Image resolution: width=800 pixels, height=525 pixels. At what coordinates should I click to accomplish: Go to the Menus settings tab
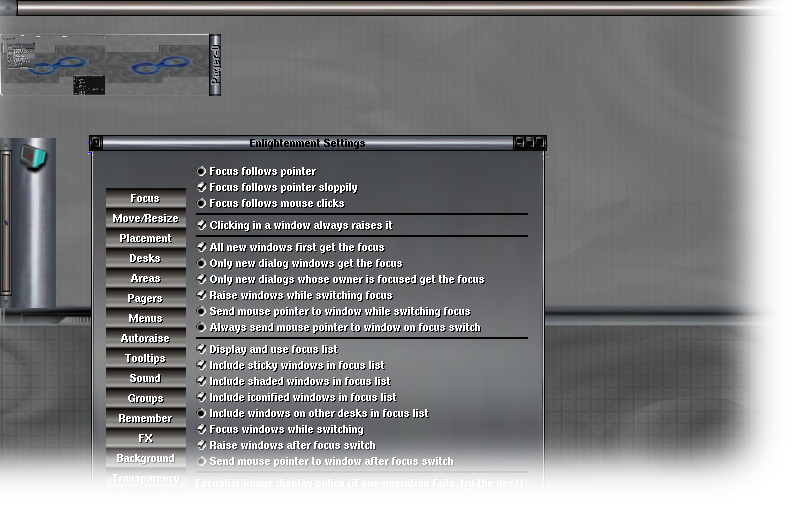tap(145, 318)
